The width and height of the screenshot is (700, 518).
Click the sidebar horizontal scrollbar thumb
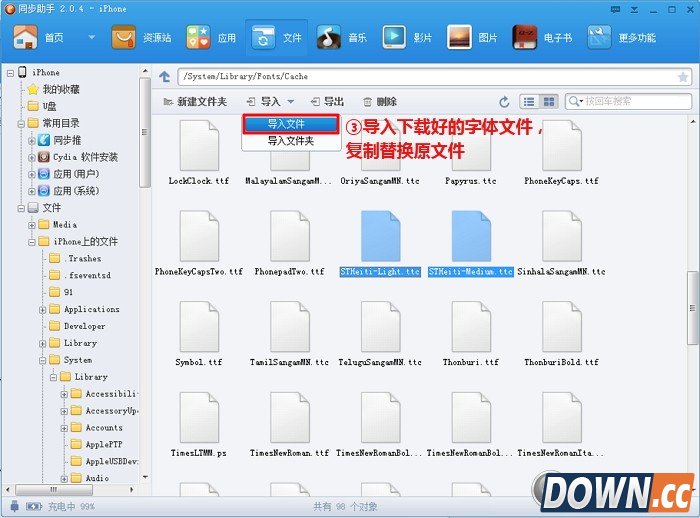tap(53, 490)
